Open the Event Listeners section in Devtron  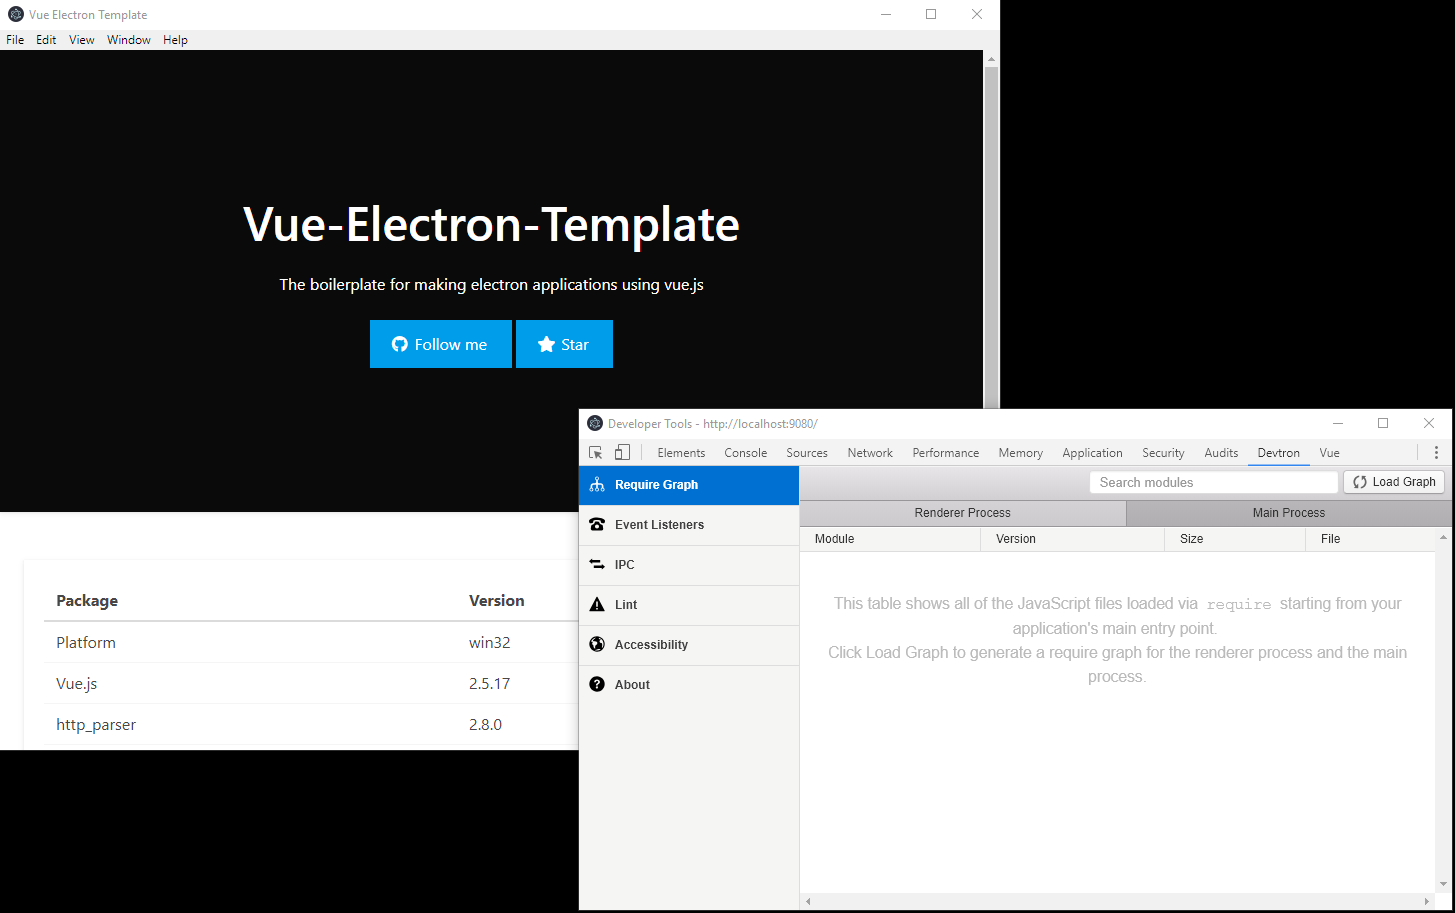point(689,525)
